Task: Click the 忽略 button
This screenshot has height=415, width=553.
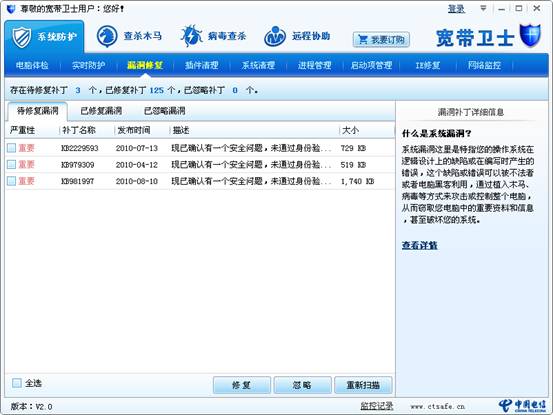Action: [302, 385]
